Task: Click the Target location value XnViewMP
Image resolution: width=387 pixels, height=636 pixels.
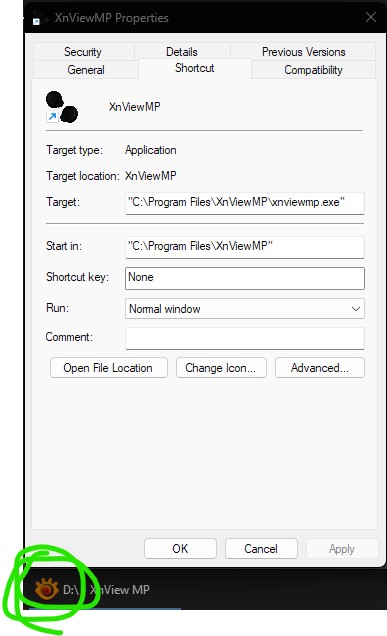Action: coord(150,176)
